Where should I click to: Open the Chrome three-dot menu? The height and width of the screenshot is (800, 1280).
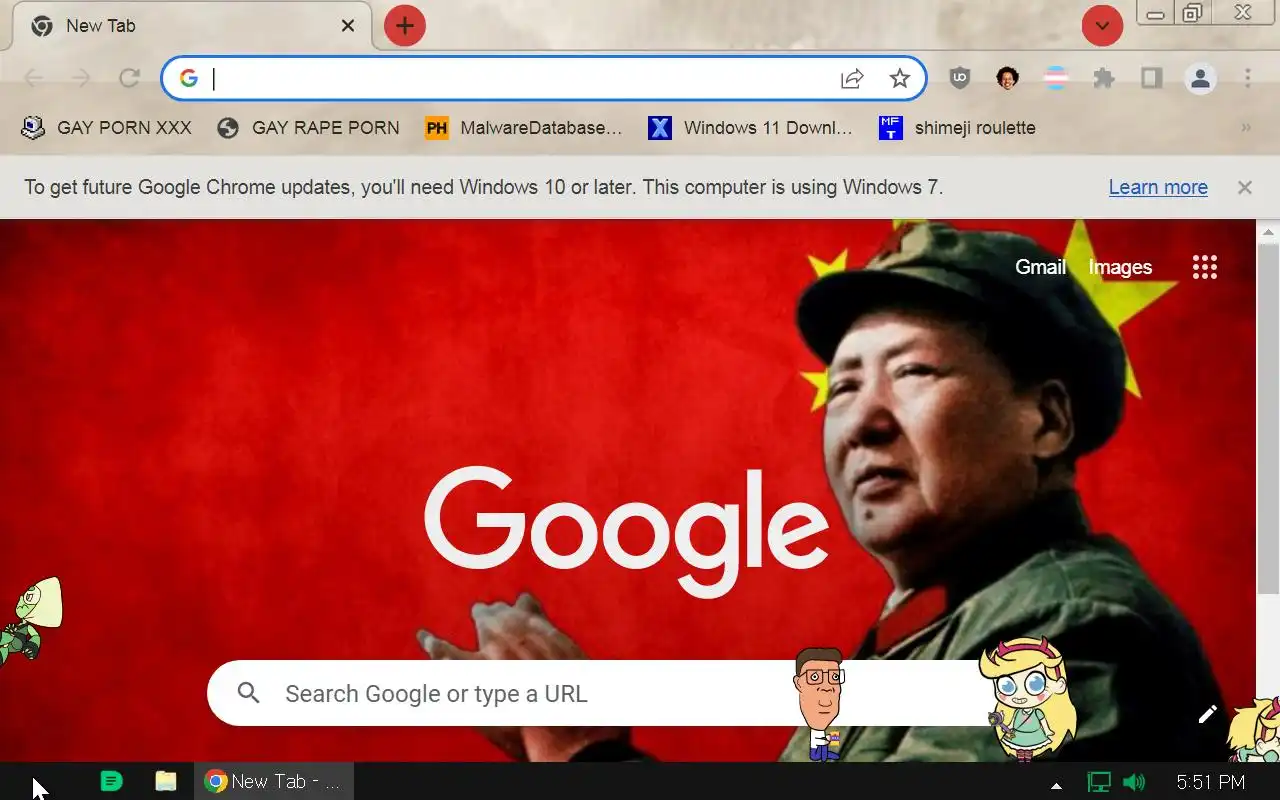(x=1248, y=78)
